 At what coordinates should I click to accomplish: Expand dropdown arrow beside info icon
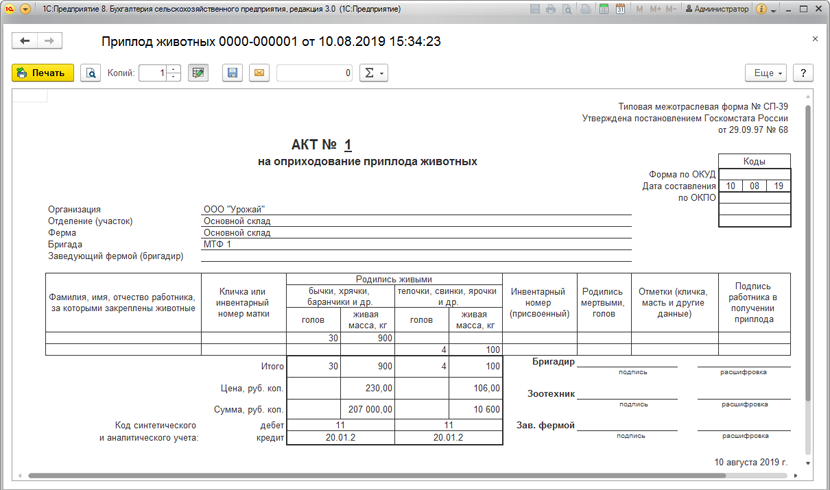[x=773, y=10]
